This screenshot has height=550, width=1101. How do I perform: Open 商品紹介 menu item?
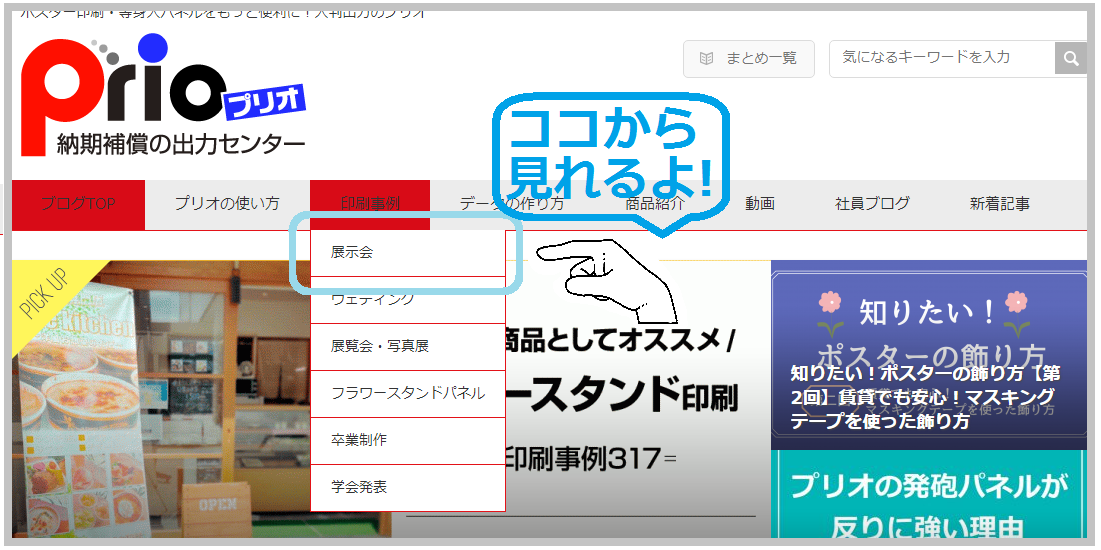coord(654,204)
